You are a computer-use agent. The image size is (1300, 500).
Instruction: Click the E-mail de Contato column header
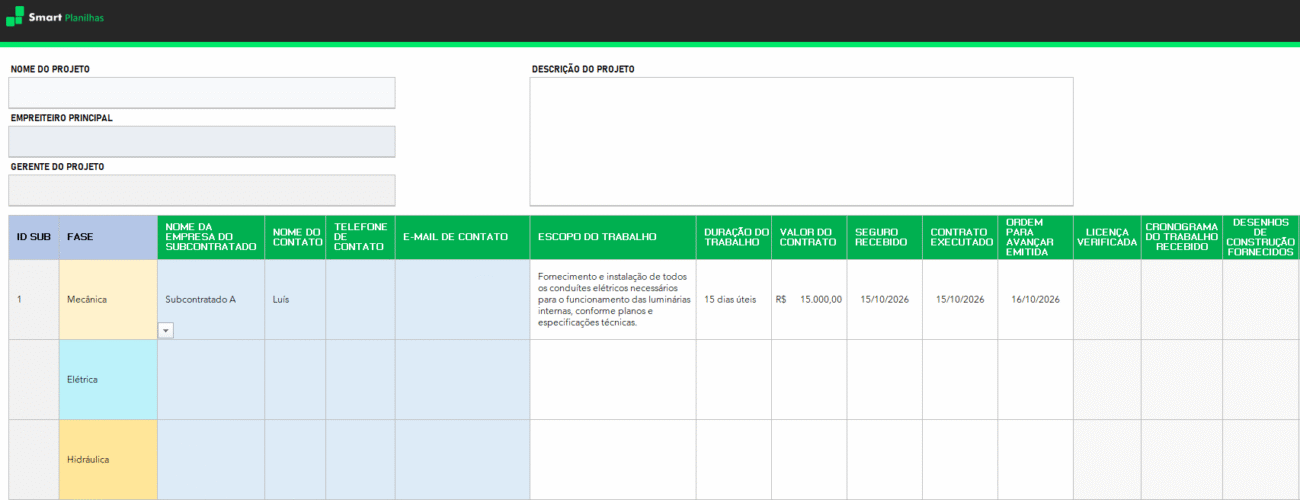pyautogui.click(x=462, y=237)
